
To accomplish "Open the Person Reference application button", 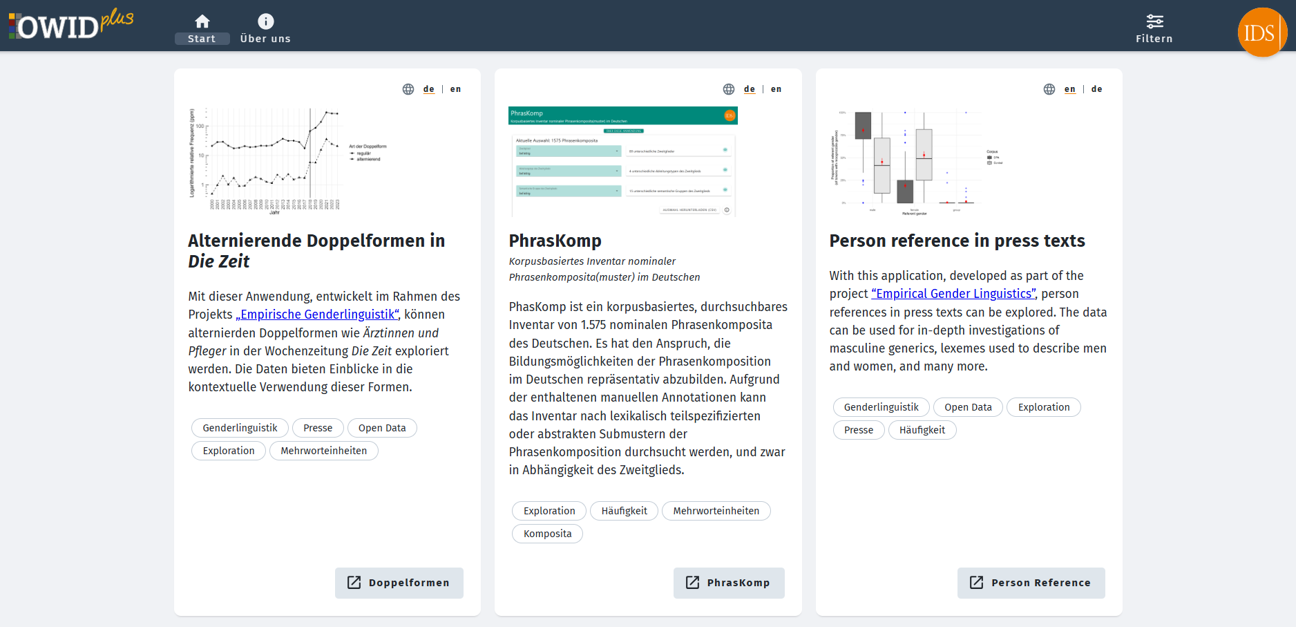I will pos(1030,583).
